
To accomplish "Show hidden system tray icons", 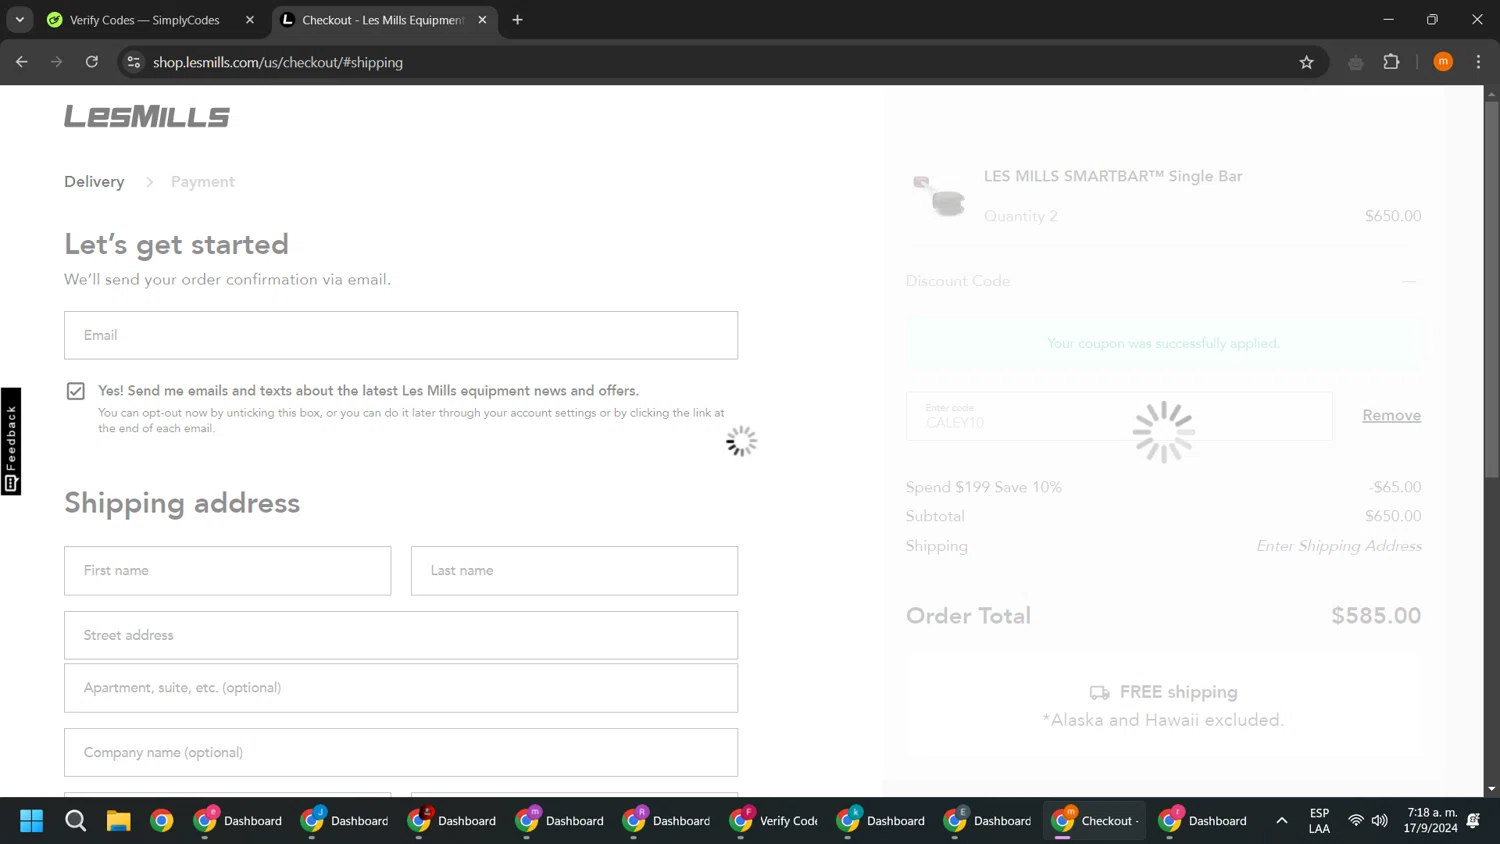I will 1281,821.
